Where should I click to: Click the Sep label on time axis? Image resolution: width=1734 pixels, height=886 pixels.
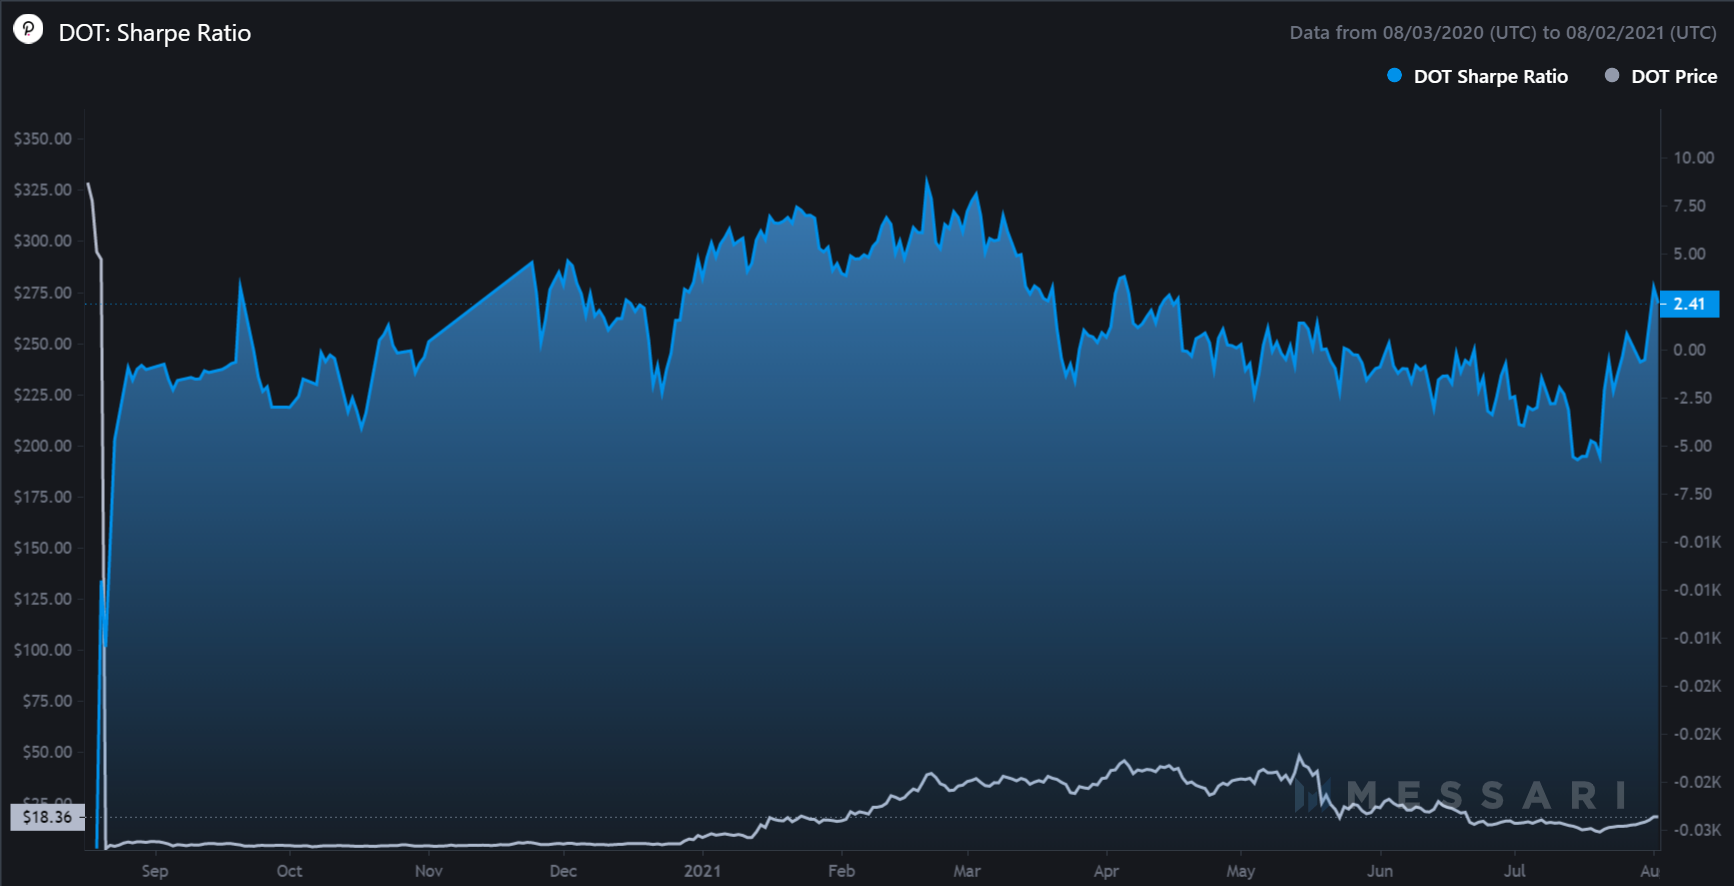tap(155, 871)
